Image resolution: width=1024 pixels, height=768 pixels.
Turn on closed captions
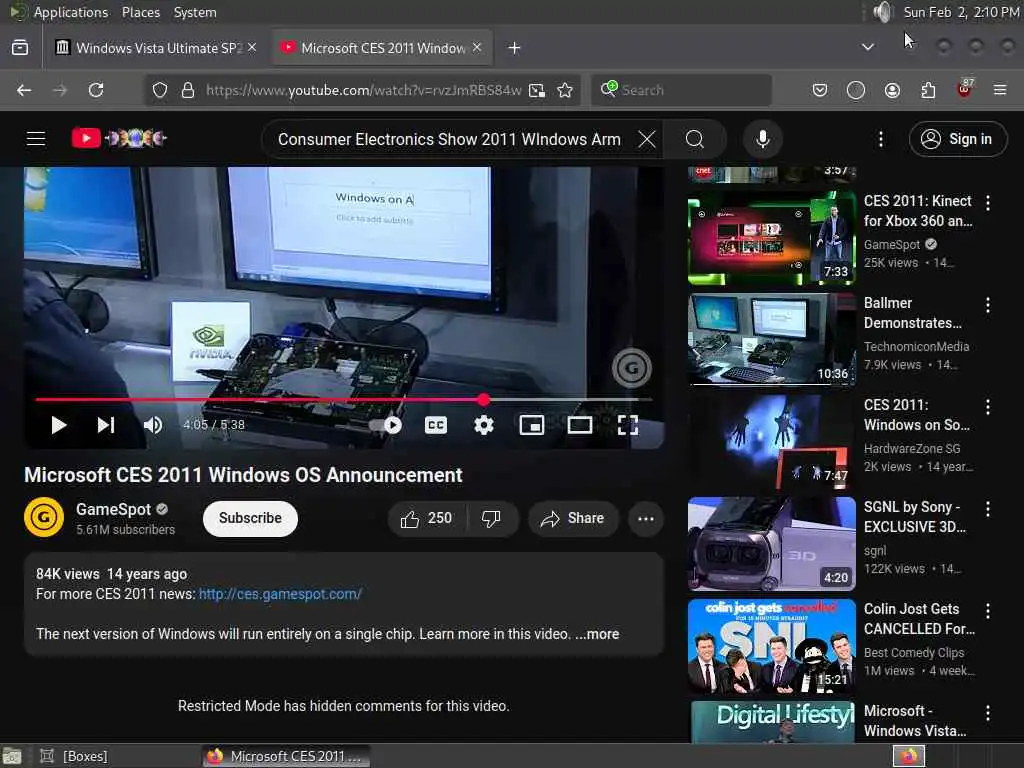coord(436,425)
